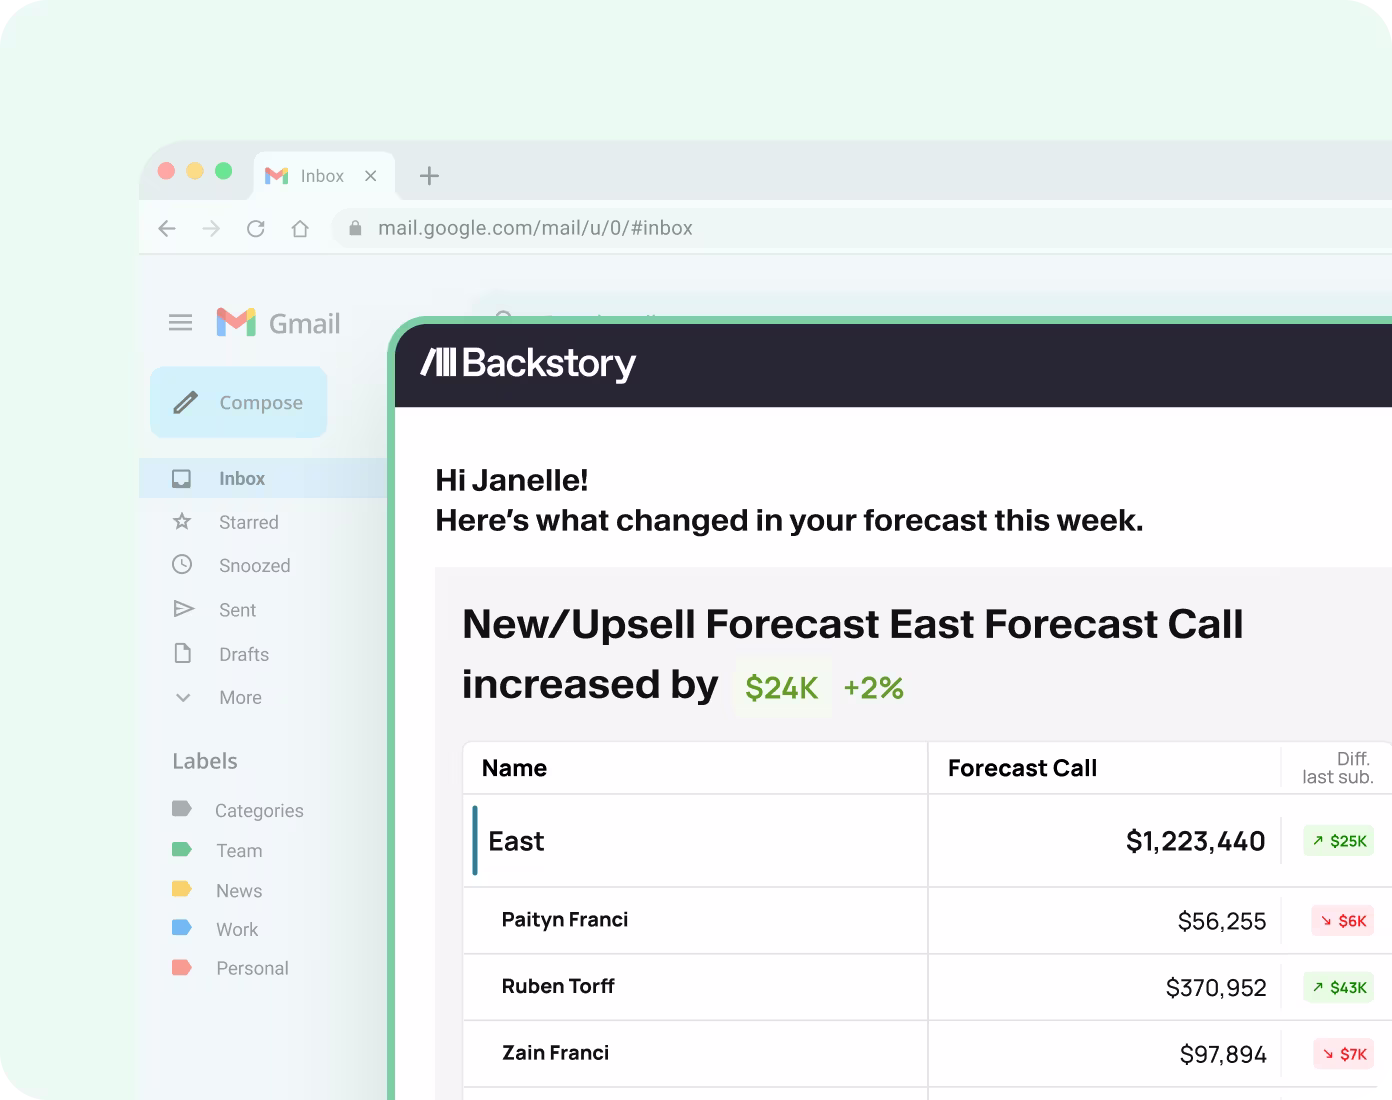This screenshot has height=1100, width=1392.
Task: Click the Sent paper plane icon
Action: 183,608
